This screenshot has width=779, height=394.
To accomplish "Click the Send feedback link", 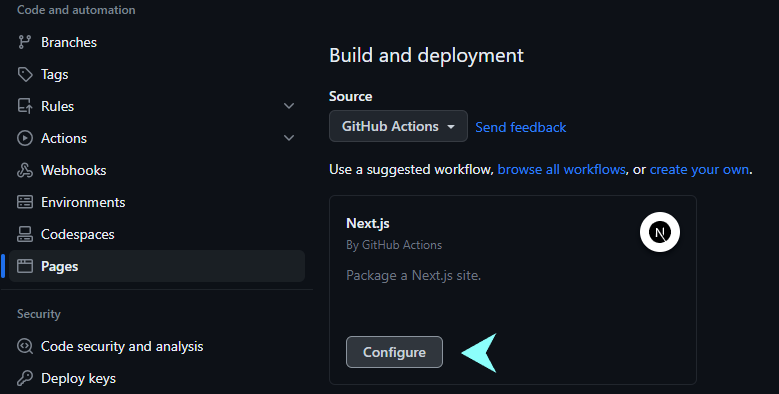I will pyautogui.click(x=521, y=127).
